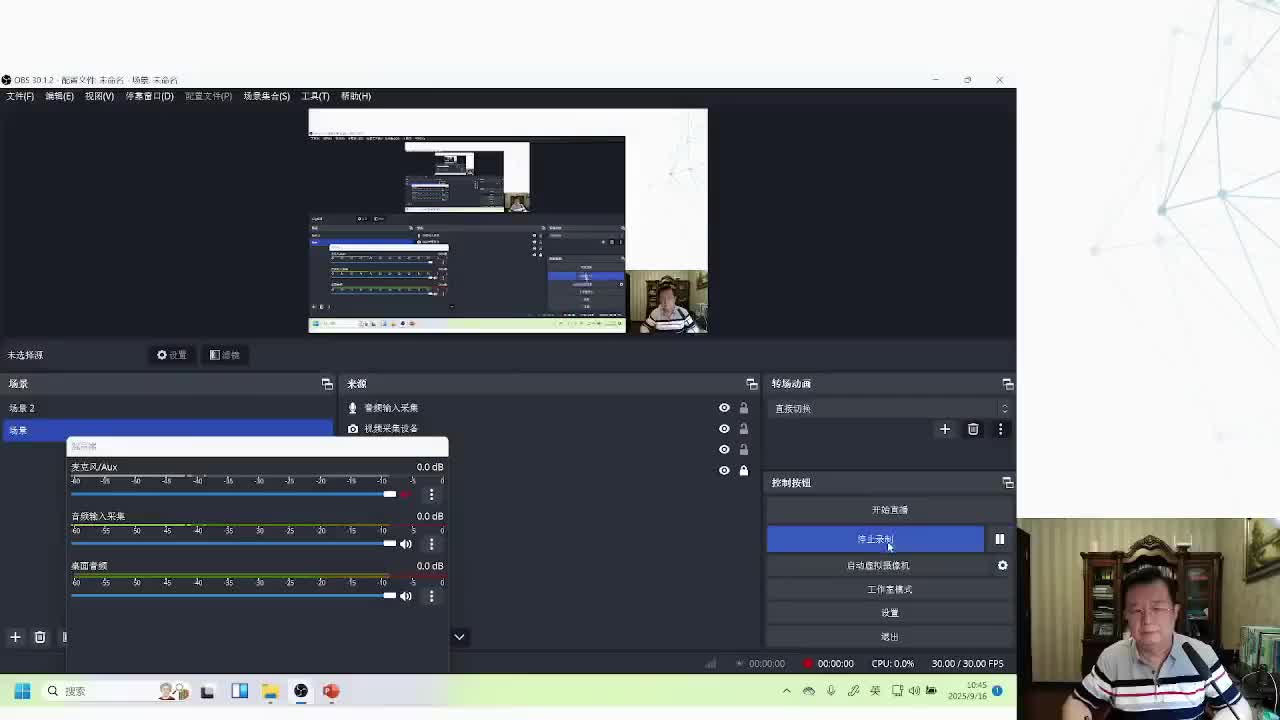
Task: Remove selected scene with trash icon
Action: tap(40, 637)
